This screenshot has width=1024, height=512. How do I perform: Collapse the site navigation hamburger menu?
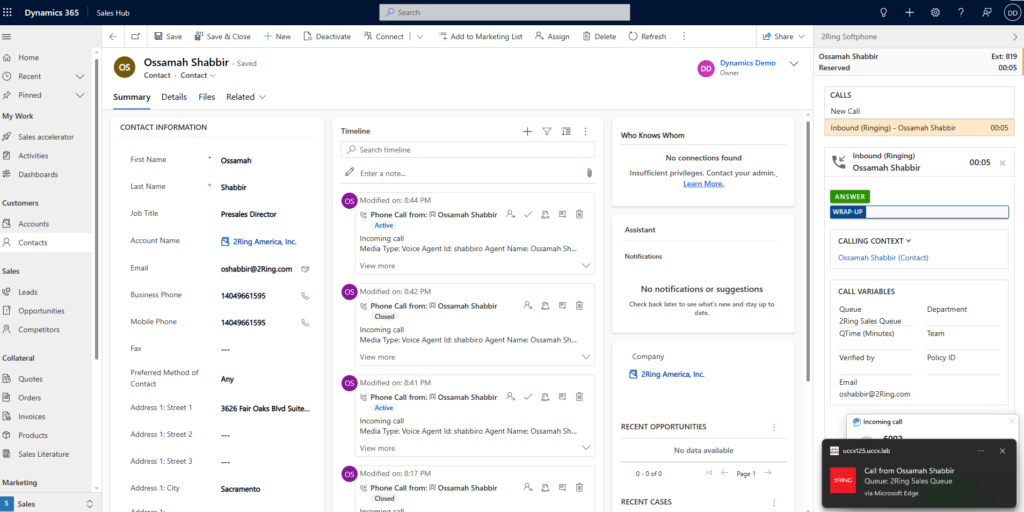pos(8,36)
